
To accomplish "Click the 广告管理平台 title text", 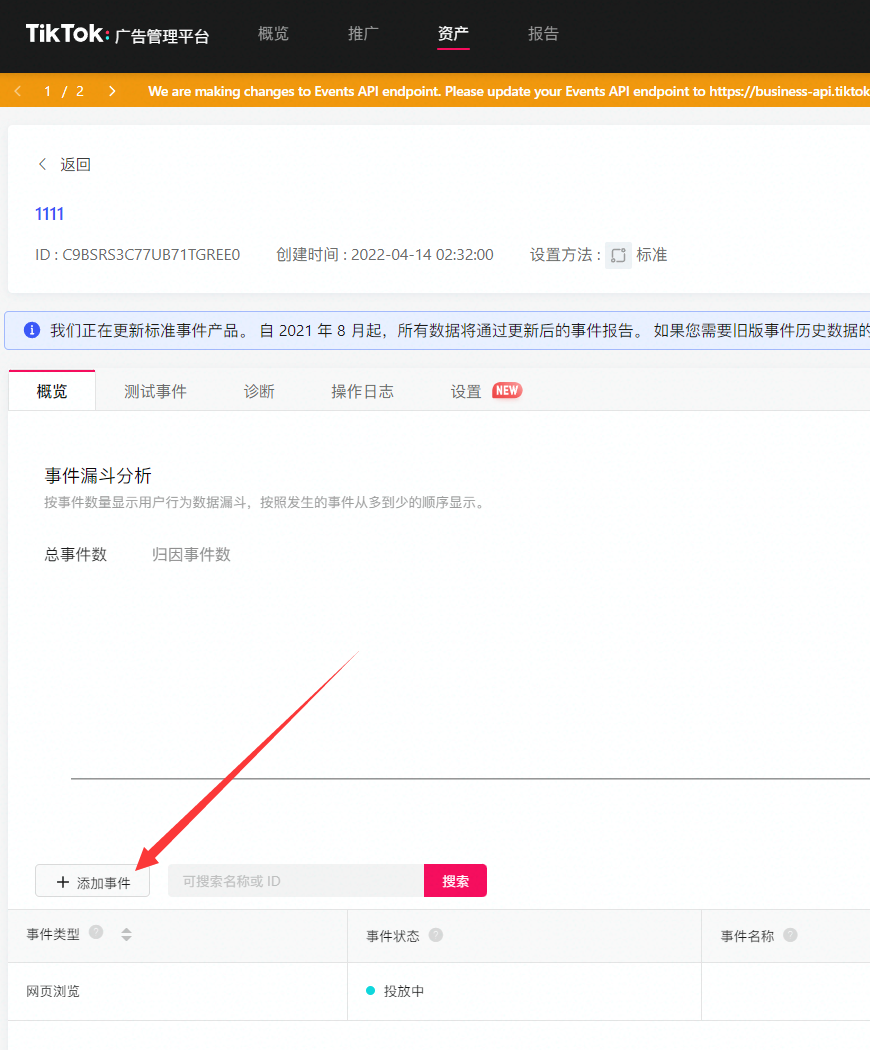I will point(162,36).
